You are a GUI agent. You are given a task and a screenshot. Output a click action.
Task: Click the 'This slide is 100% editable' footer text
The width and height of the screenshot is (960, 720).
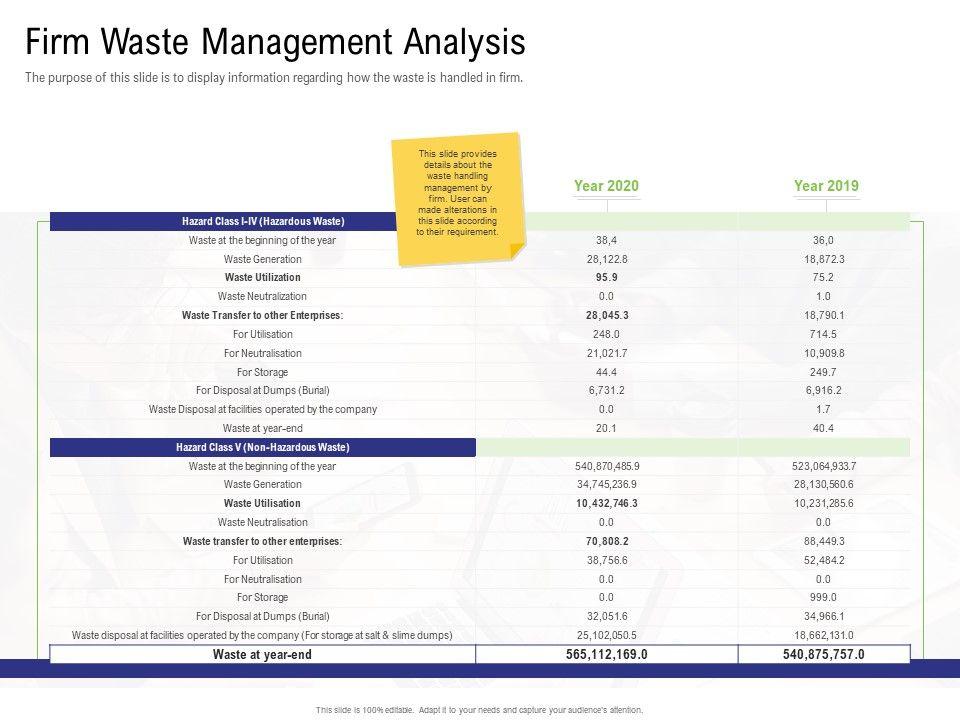pos(479,709)
